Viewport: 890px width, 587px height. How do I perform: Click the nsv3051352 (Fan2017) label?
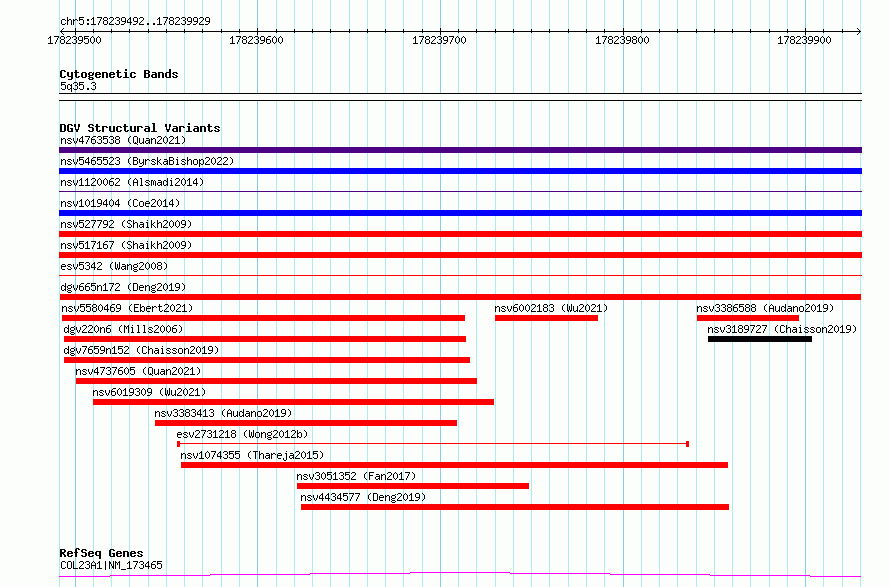point(356,476)
